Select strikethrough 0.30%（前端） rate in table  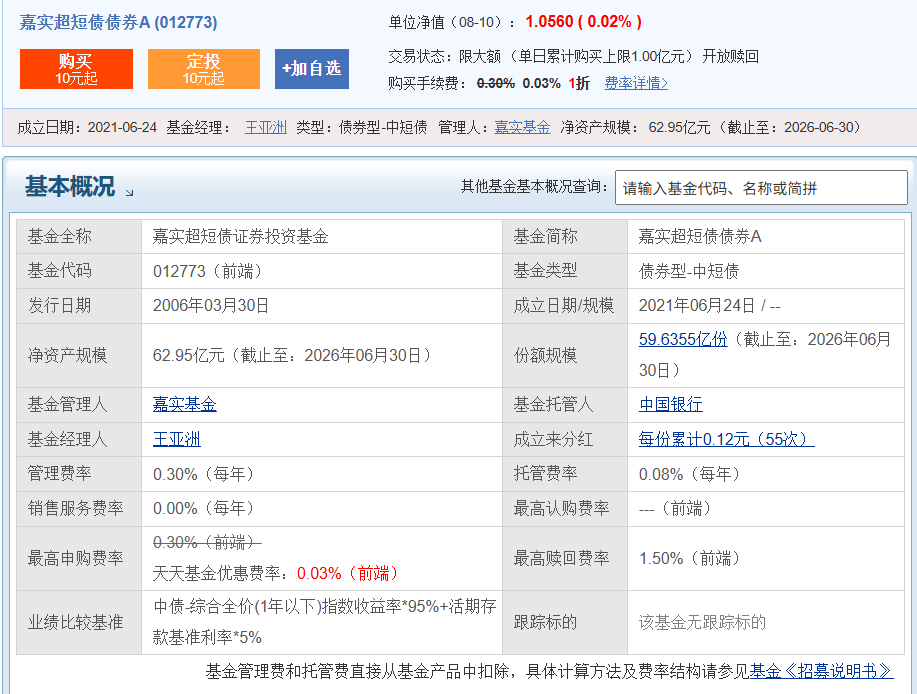[x=206, y=543]
